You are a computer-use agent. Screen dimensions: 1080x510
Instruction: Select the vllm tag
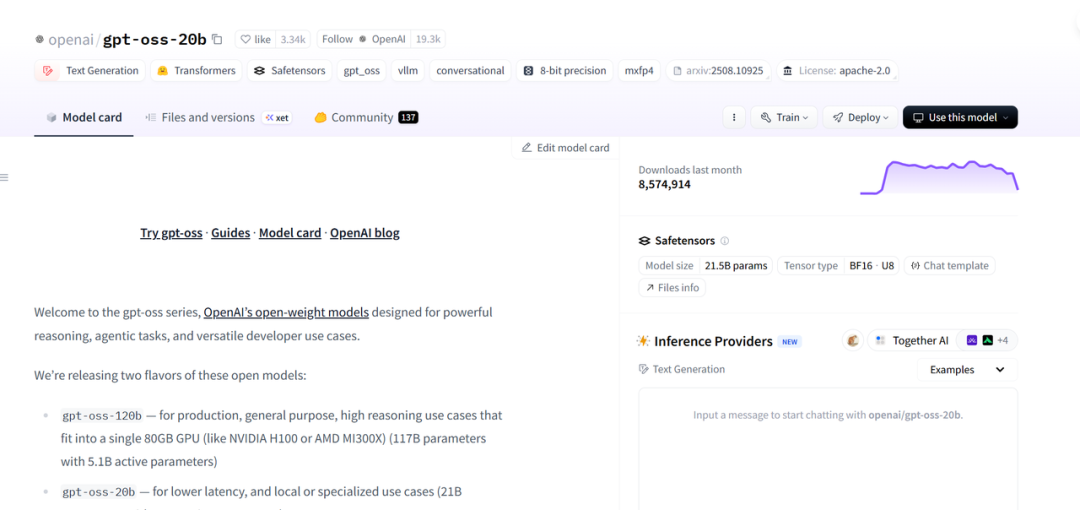pyautogui.click(x=408, y=70)
